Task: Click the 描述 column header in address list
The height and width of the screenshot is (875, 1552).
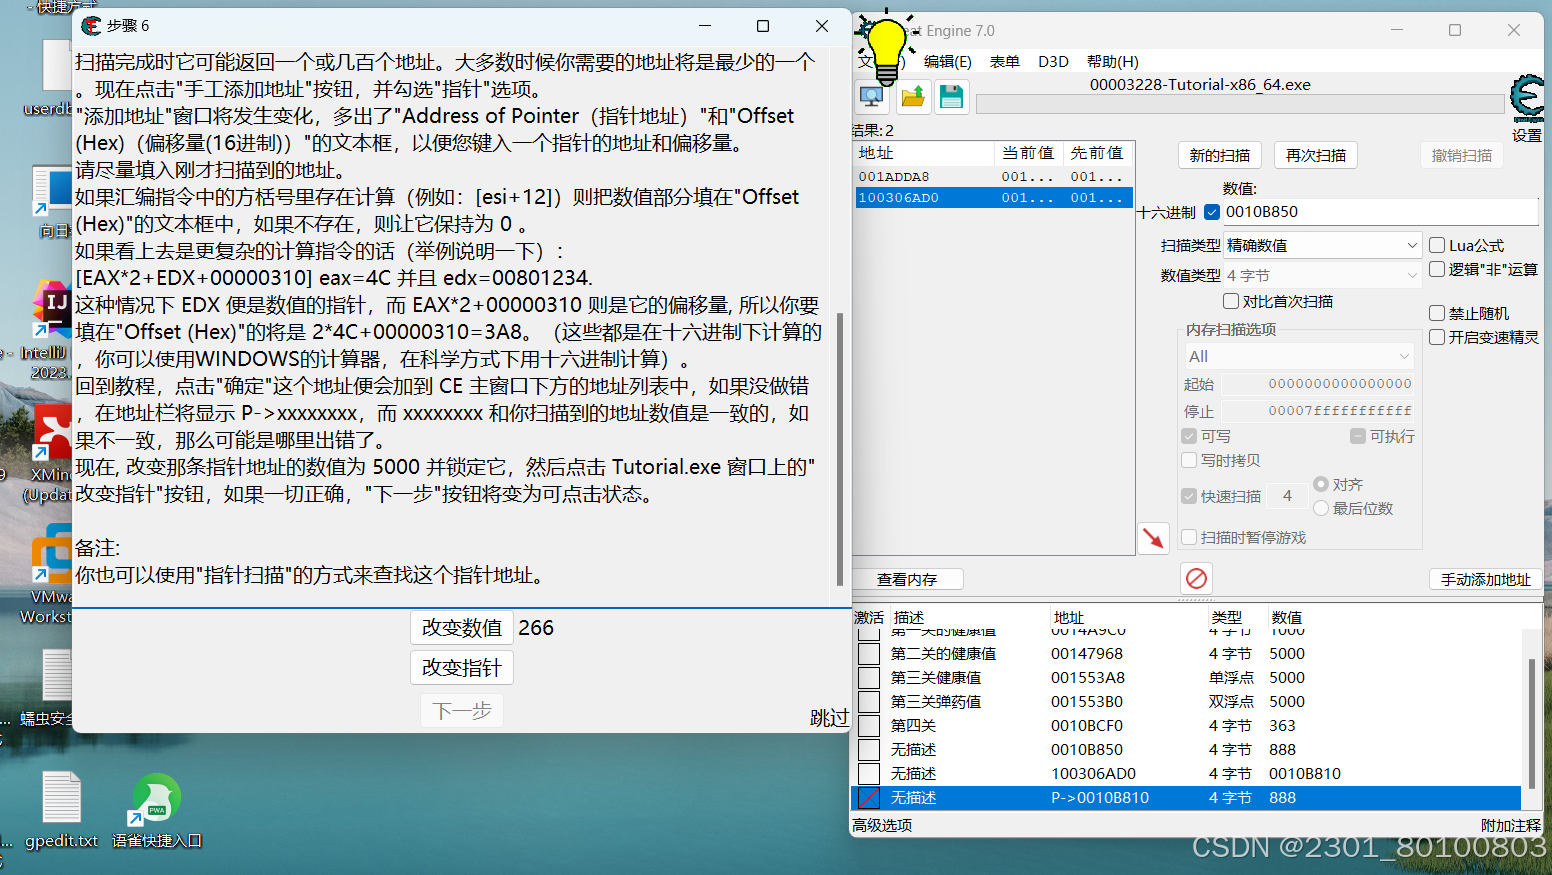Action: 968,618
